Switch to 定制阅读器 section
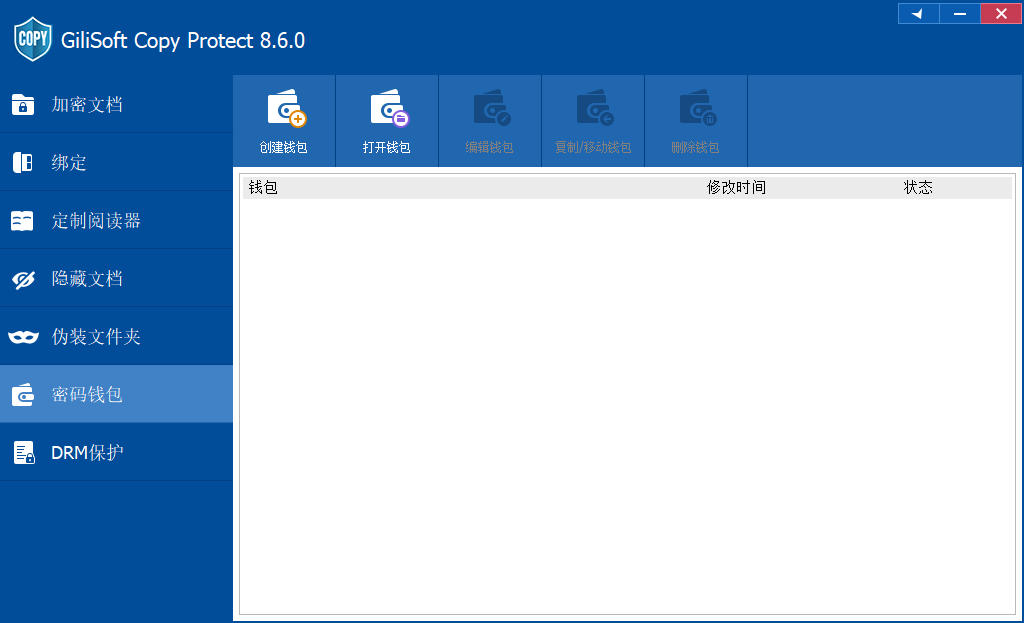The height and width of the screenshot is (623, 1024). pyautogui.click(x=116, y=220)
